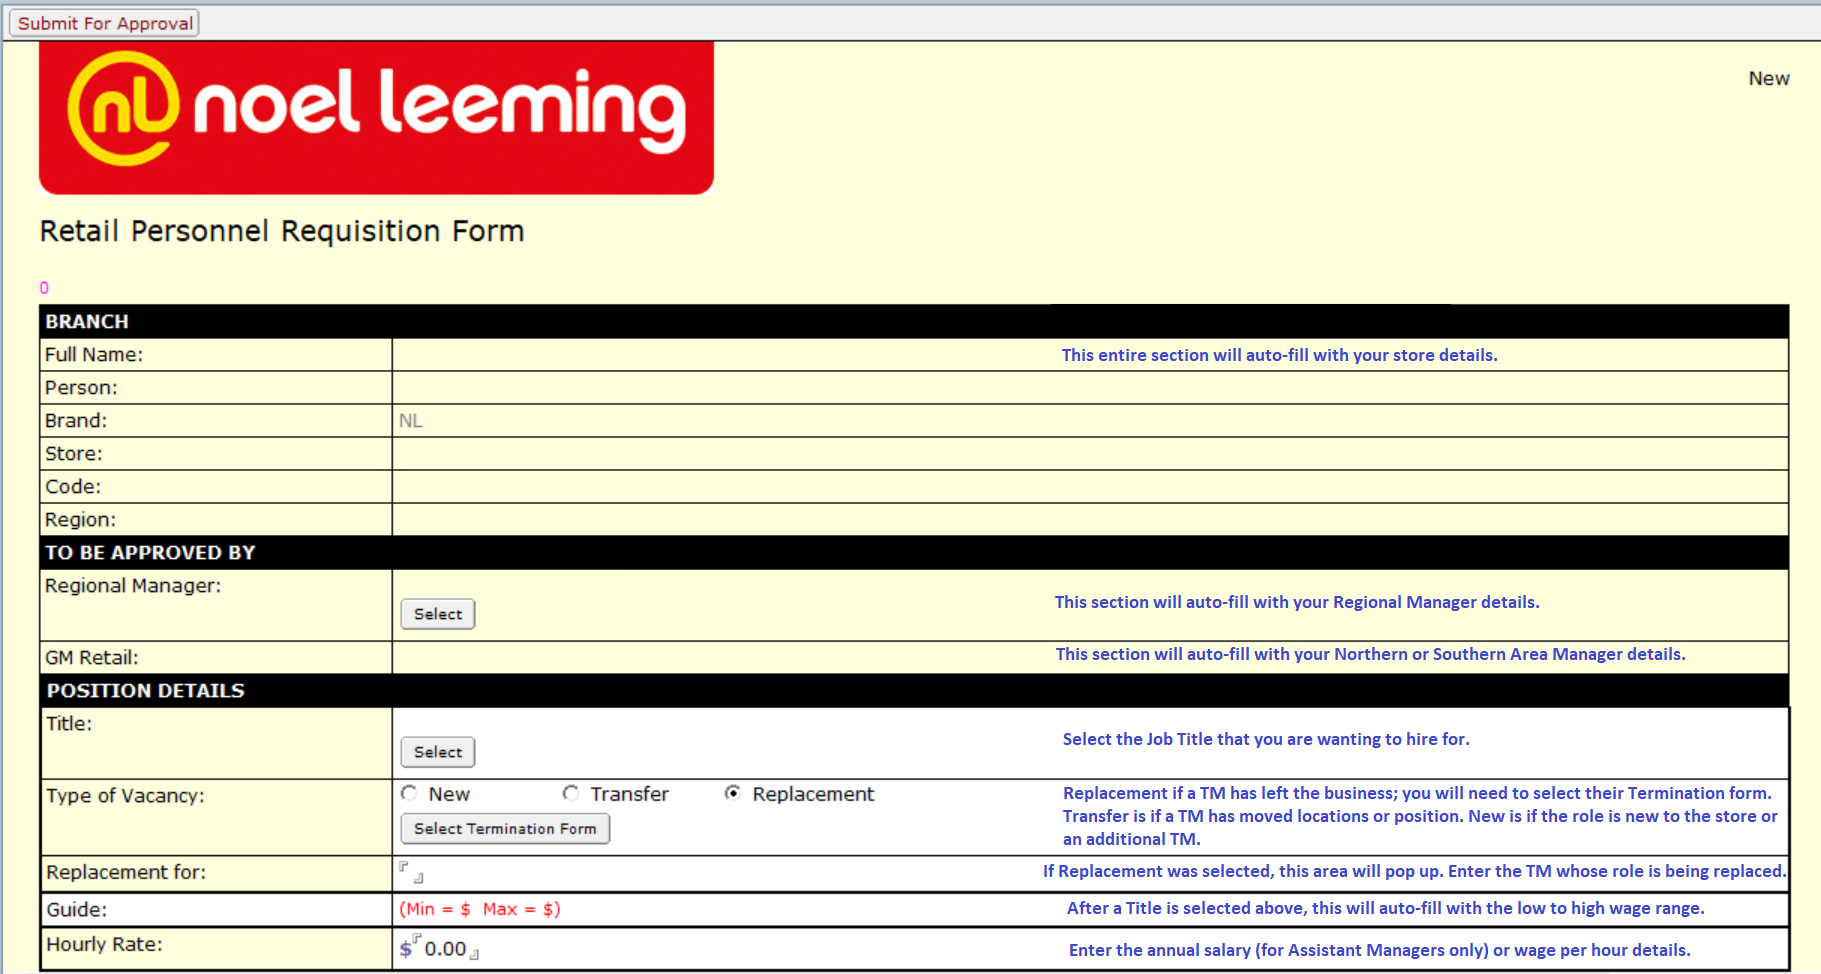Choose the New vacancy type radio button
Viewport: 1821px width, 974px height.
coord(409,793)
